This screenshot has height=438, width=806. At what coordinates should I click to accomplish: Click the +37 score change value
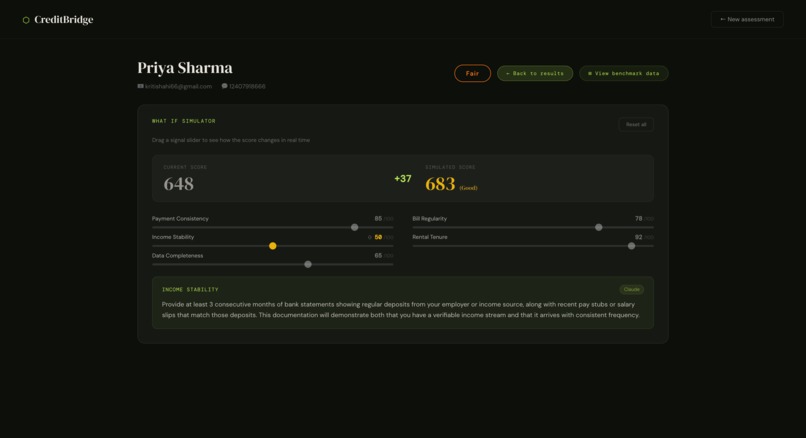click(x=403, y=179)
